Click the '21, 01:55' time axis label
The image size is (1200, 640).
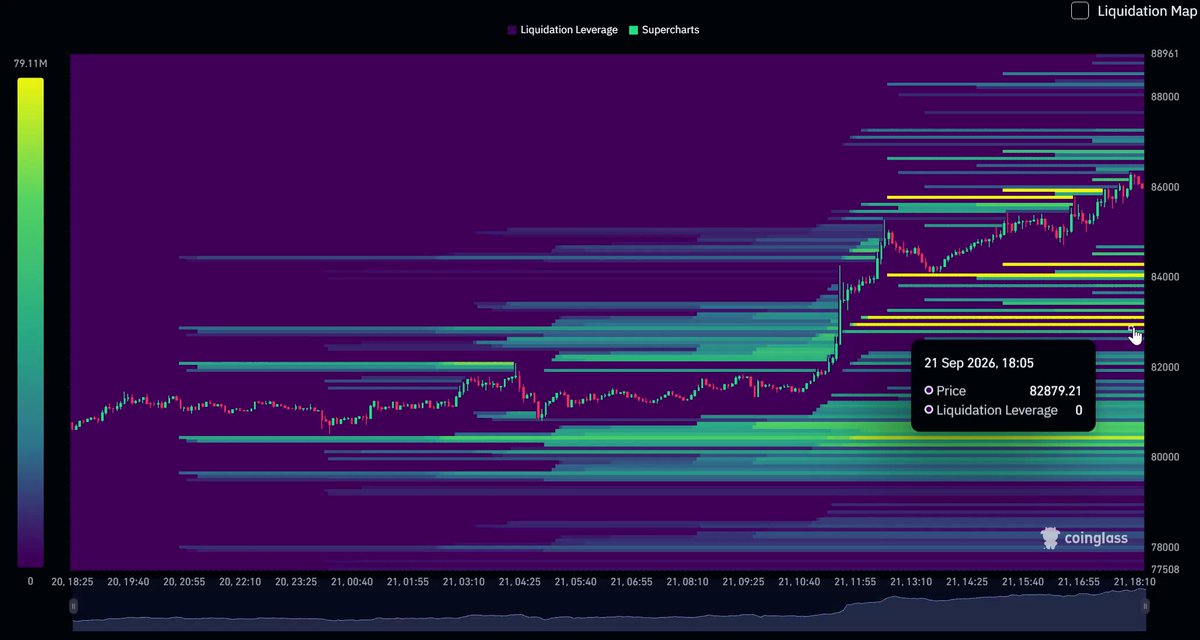pyautogui.click(x=408, y=581)
